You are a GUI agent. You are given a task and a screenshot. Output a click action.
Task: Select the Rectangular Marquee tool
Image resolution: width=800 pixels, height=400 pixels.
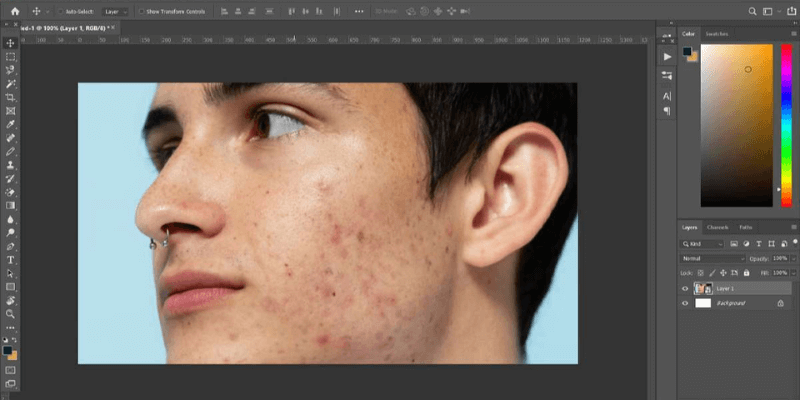tap(10, 57)
